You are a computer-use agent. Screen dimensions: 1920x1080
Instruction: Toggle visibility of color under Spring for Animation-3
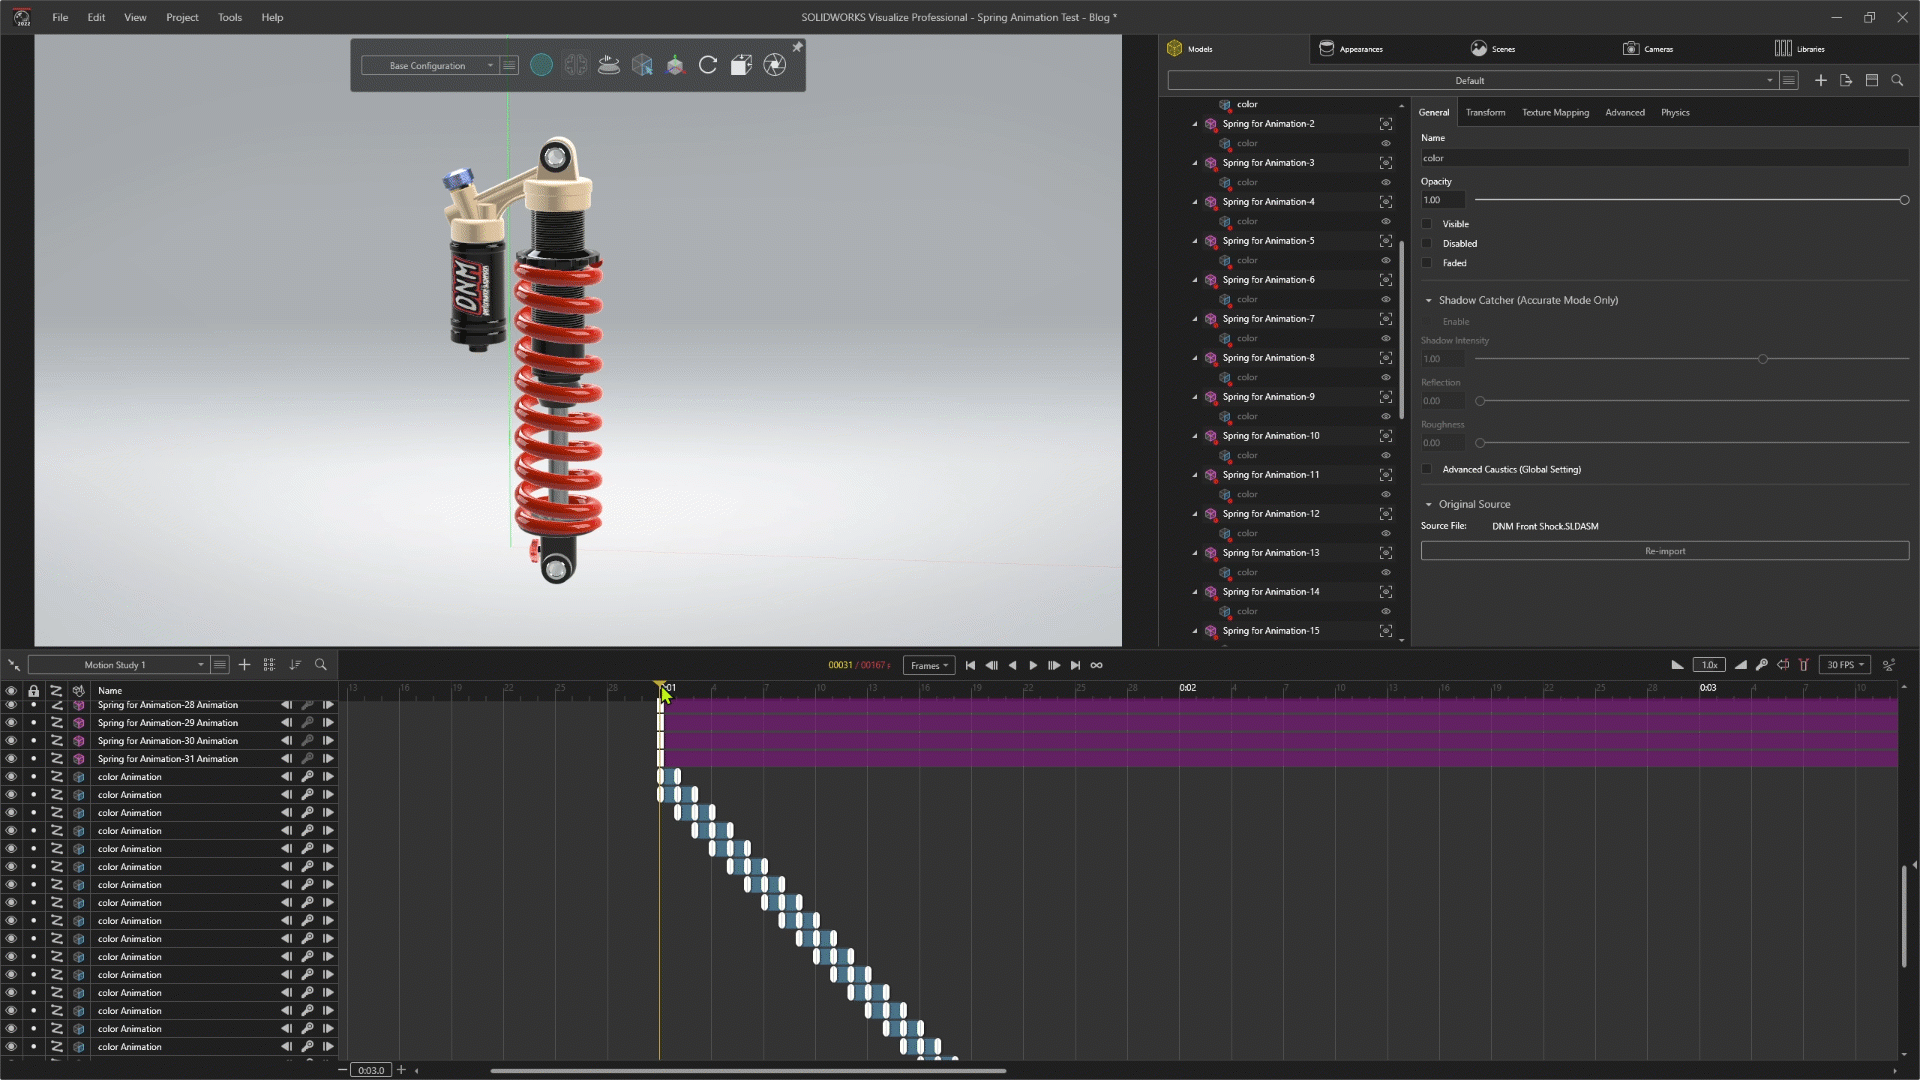coord(1386,182)
